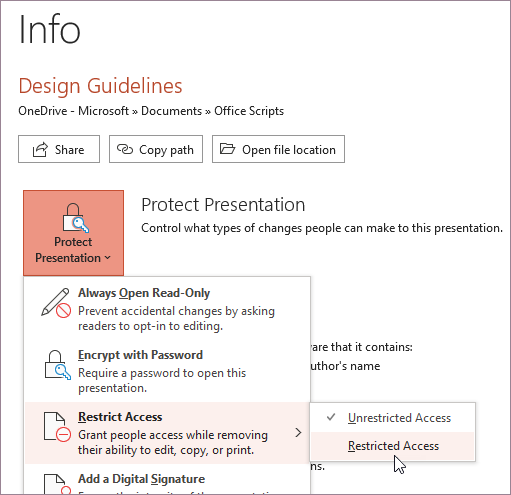Click the open folder icon
Screen dimensions: 511x495
click(x=228, y=149)
